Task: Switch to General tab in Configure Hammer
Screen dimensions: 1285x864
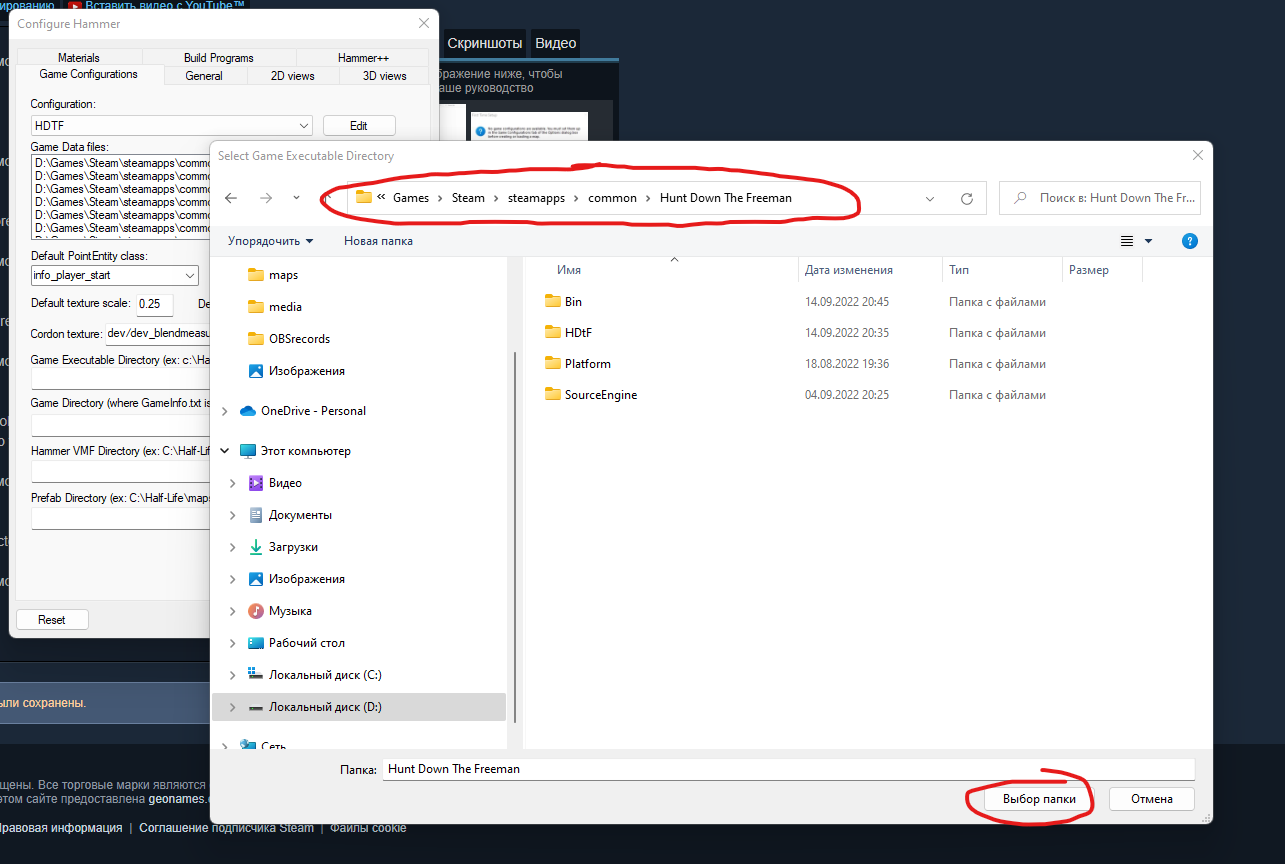Action: click(x=204, y=76)
